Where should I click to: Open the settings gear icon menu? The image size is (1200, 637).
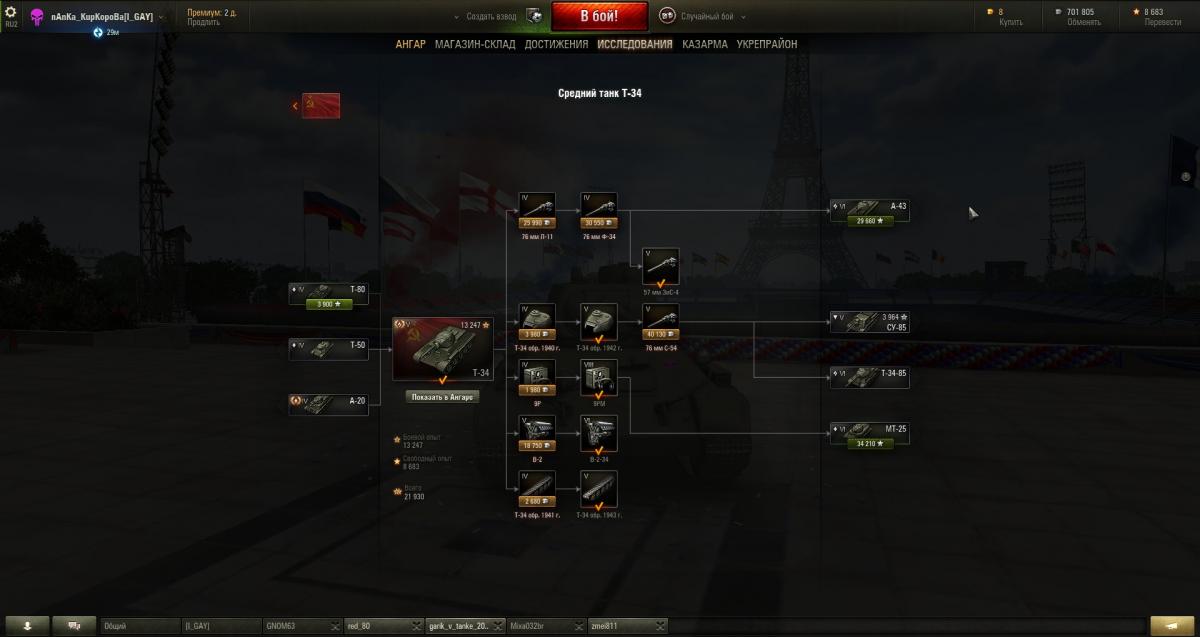tap(11, 13)
